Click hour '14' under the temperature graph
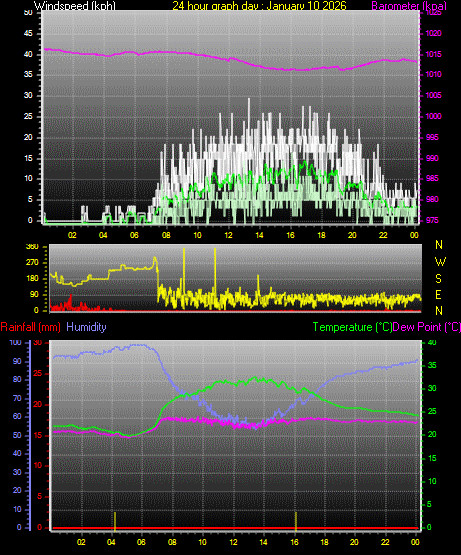This screenshot has width=461, height=555. 263,542
